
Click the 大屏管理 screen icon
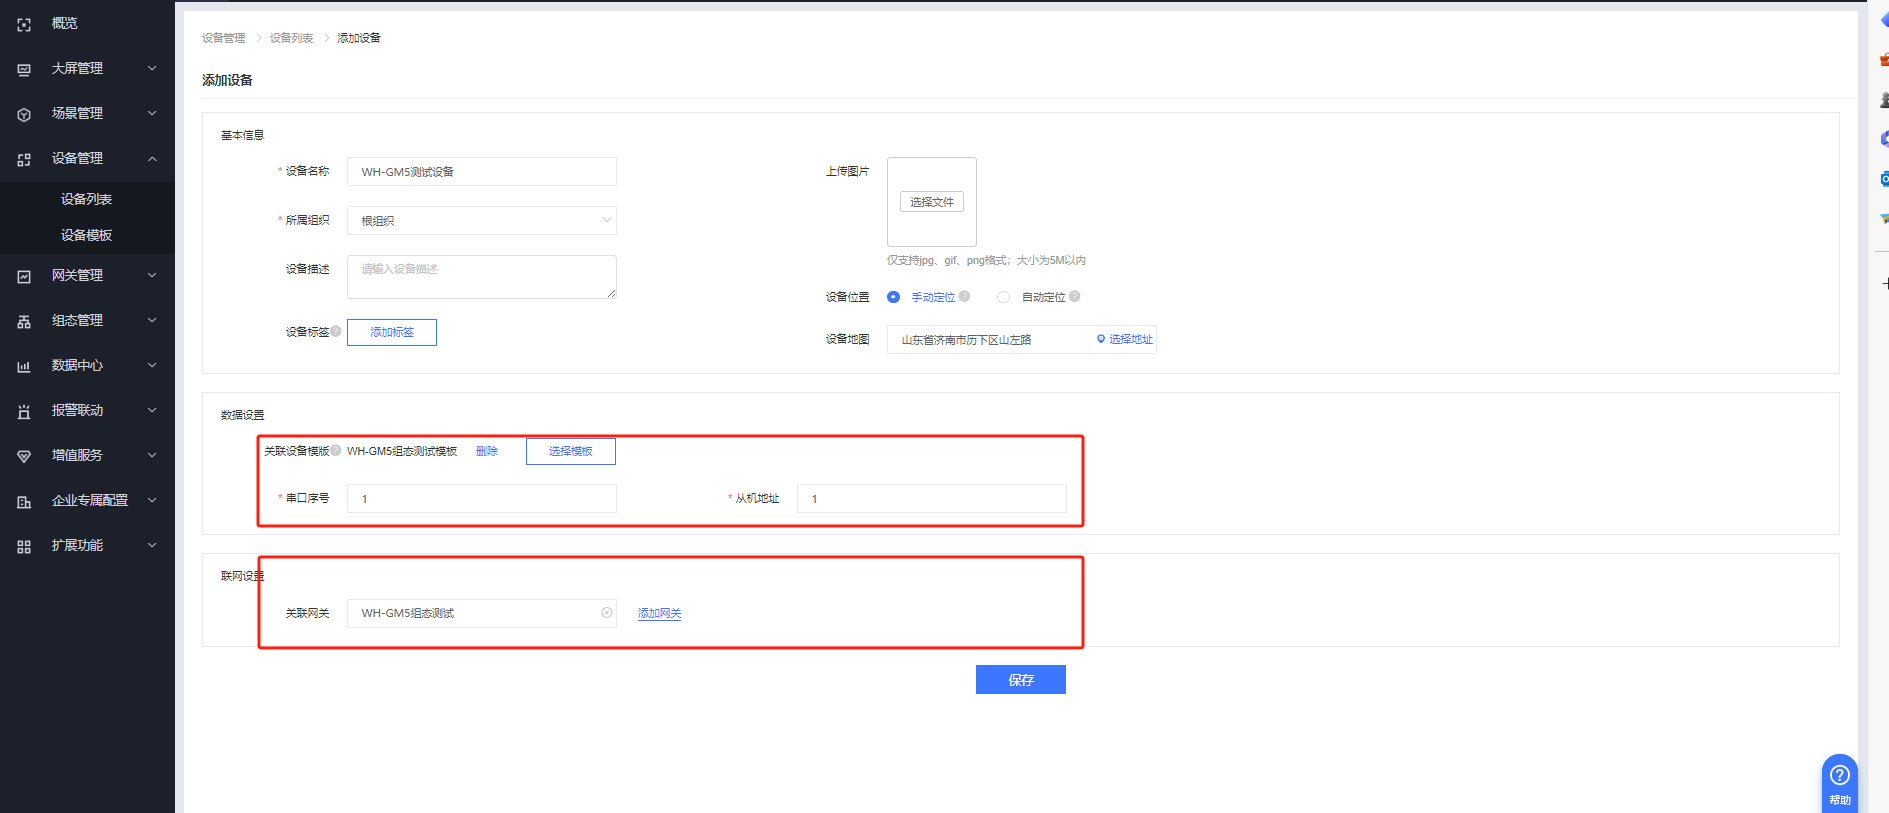[x=24, y=69]
